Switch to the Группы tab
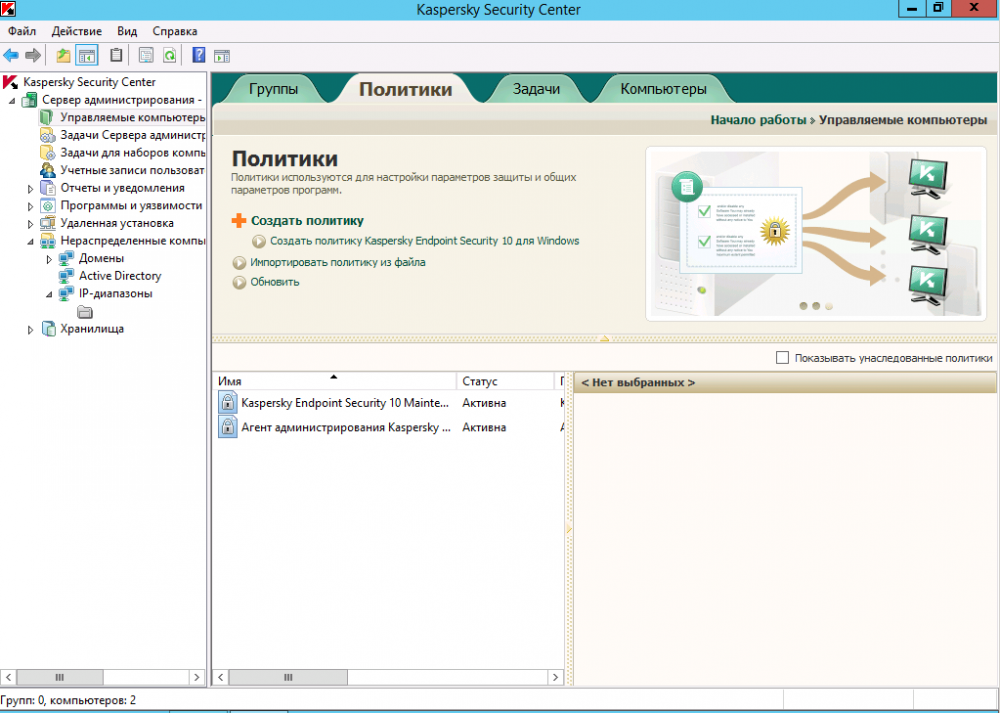The height and width of the screenshot is (713, 1000). (273, 89)
